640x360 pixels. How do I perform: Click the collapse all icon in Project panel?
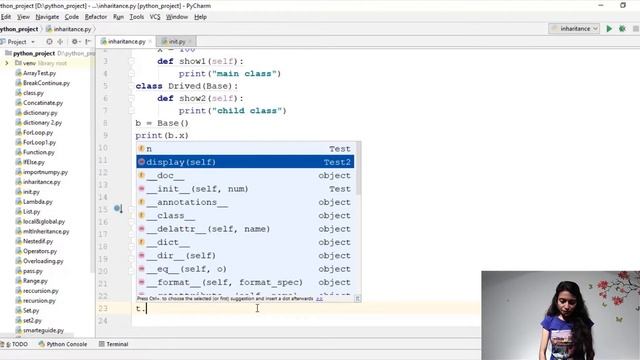tap(60, 42)
